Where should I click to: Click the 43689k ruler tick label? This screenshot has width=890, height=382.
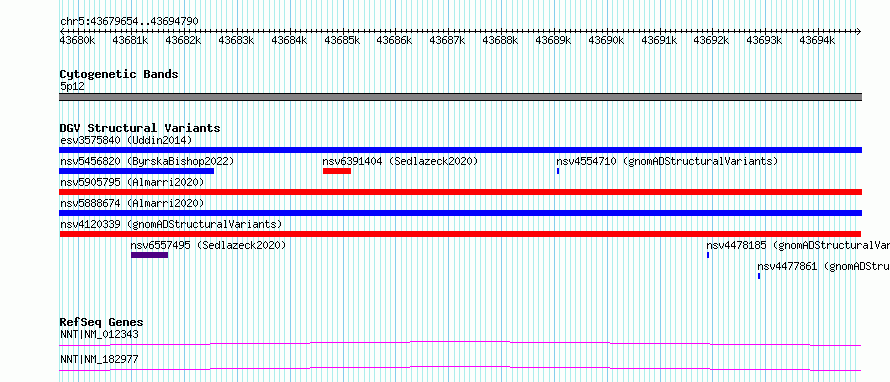point(553,40)
